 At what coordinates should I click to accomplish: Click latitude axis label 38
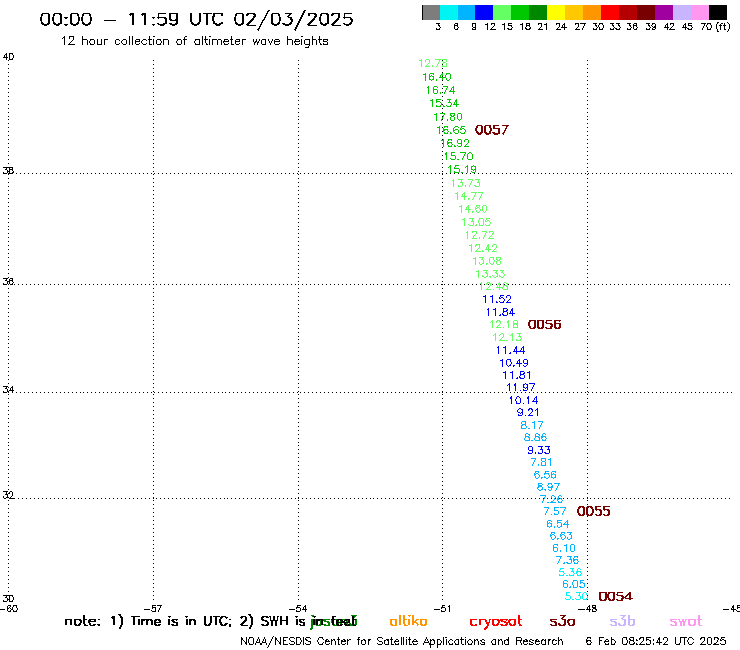pyautogui.click(x=8, y=171)
